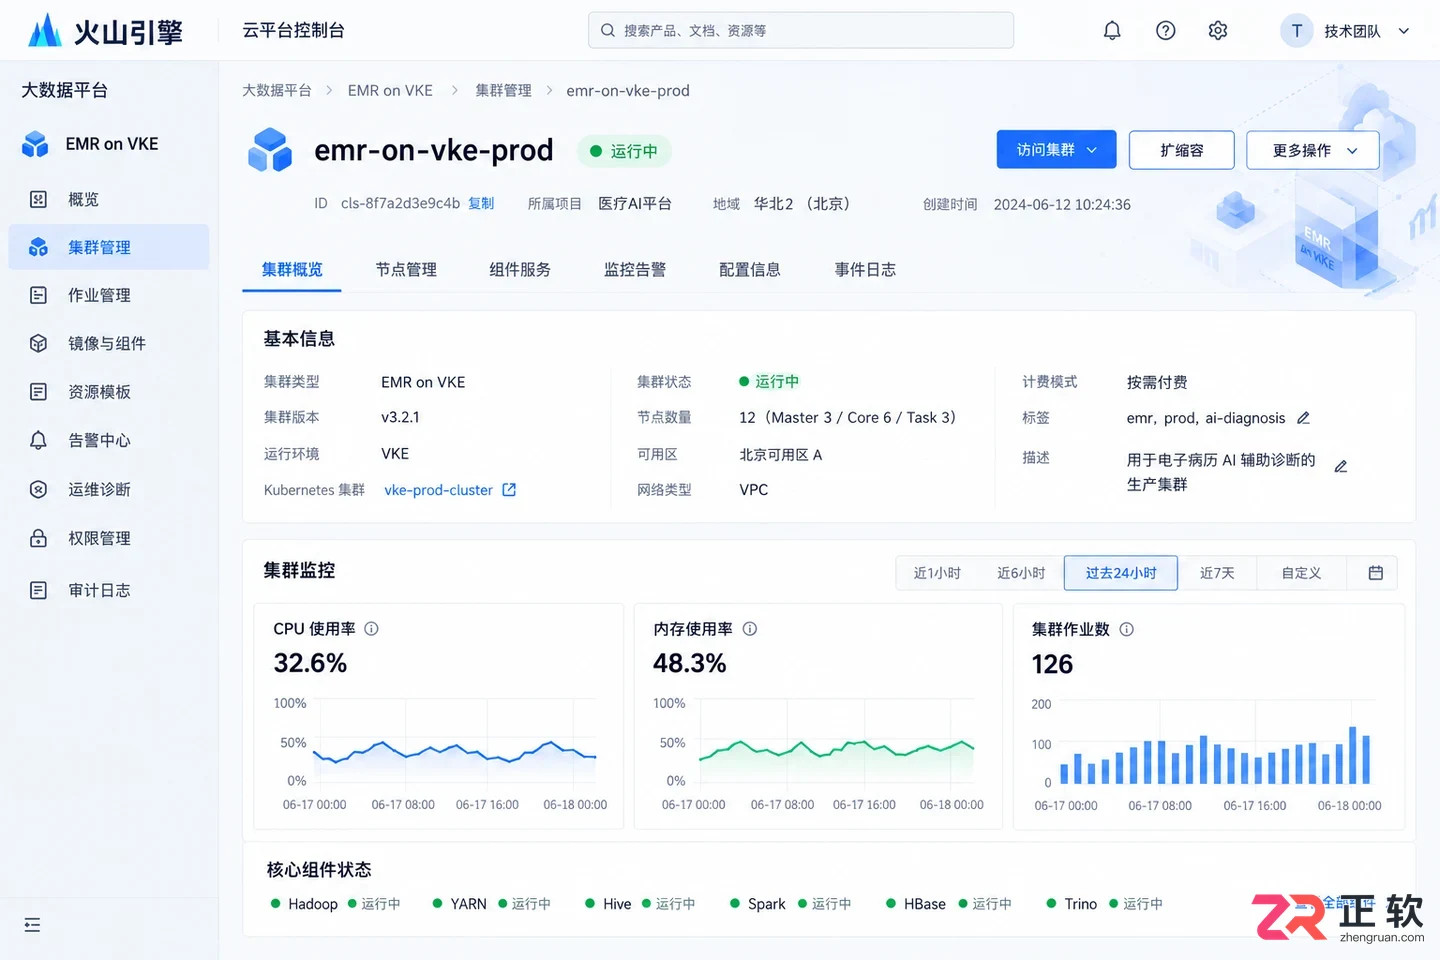This screenshot has height=960, width=1440.
Task: Open 作业管理 in the sidebar
Action: 109,295
